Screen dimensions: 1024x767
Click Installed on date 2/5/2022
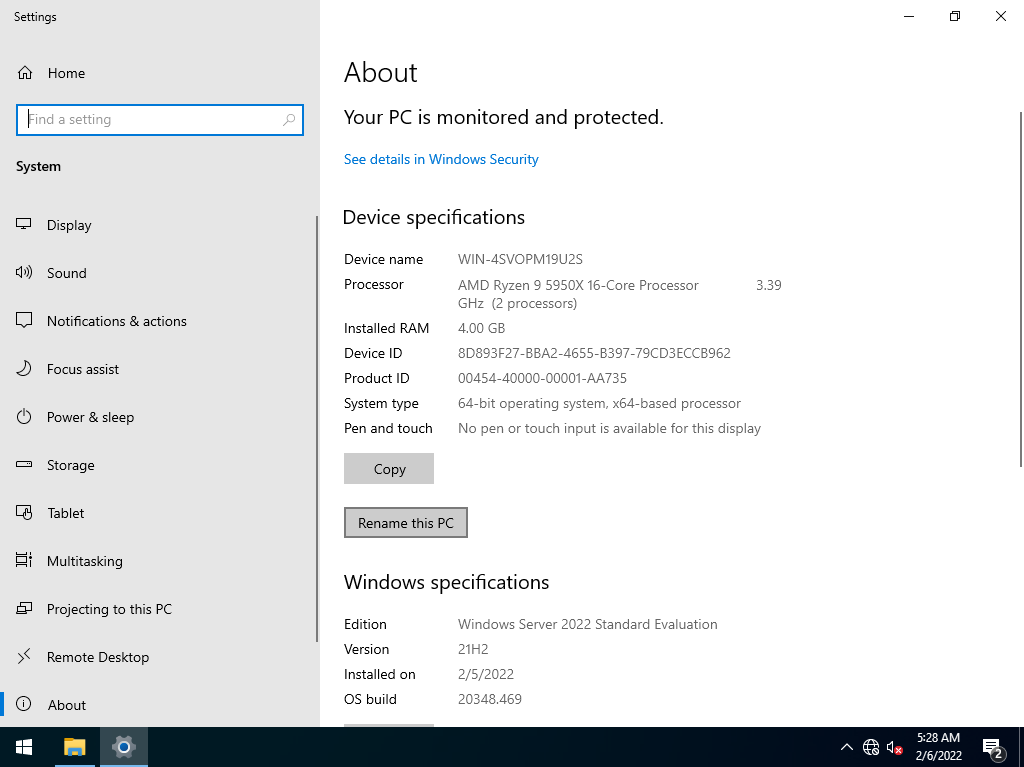(x=485, y=674)
